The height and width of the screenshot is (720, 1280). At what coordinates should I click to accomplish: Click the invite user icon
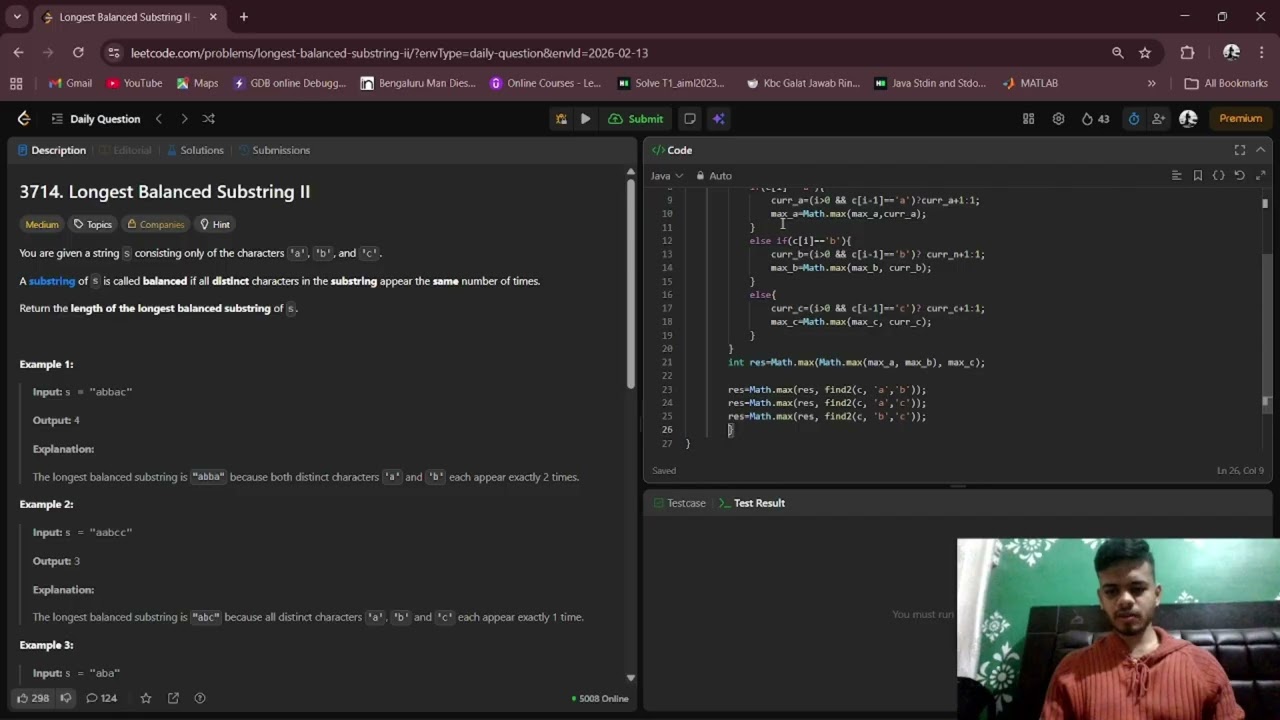click(1158, 119)
